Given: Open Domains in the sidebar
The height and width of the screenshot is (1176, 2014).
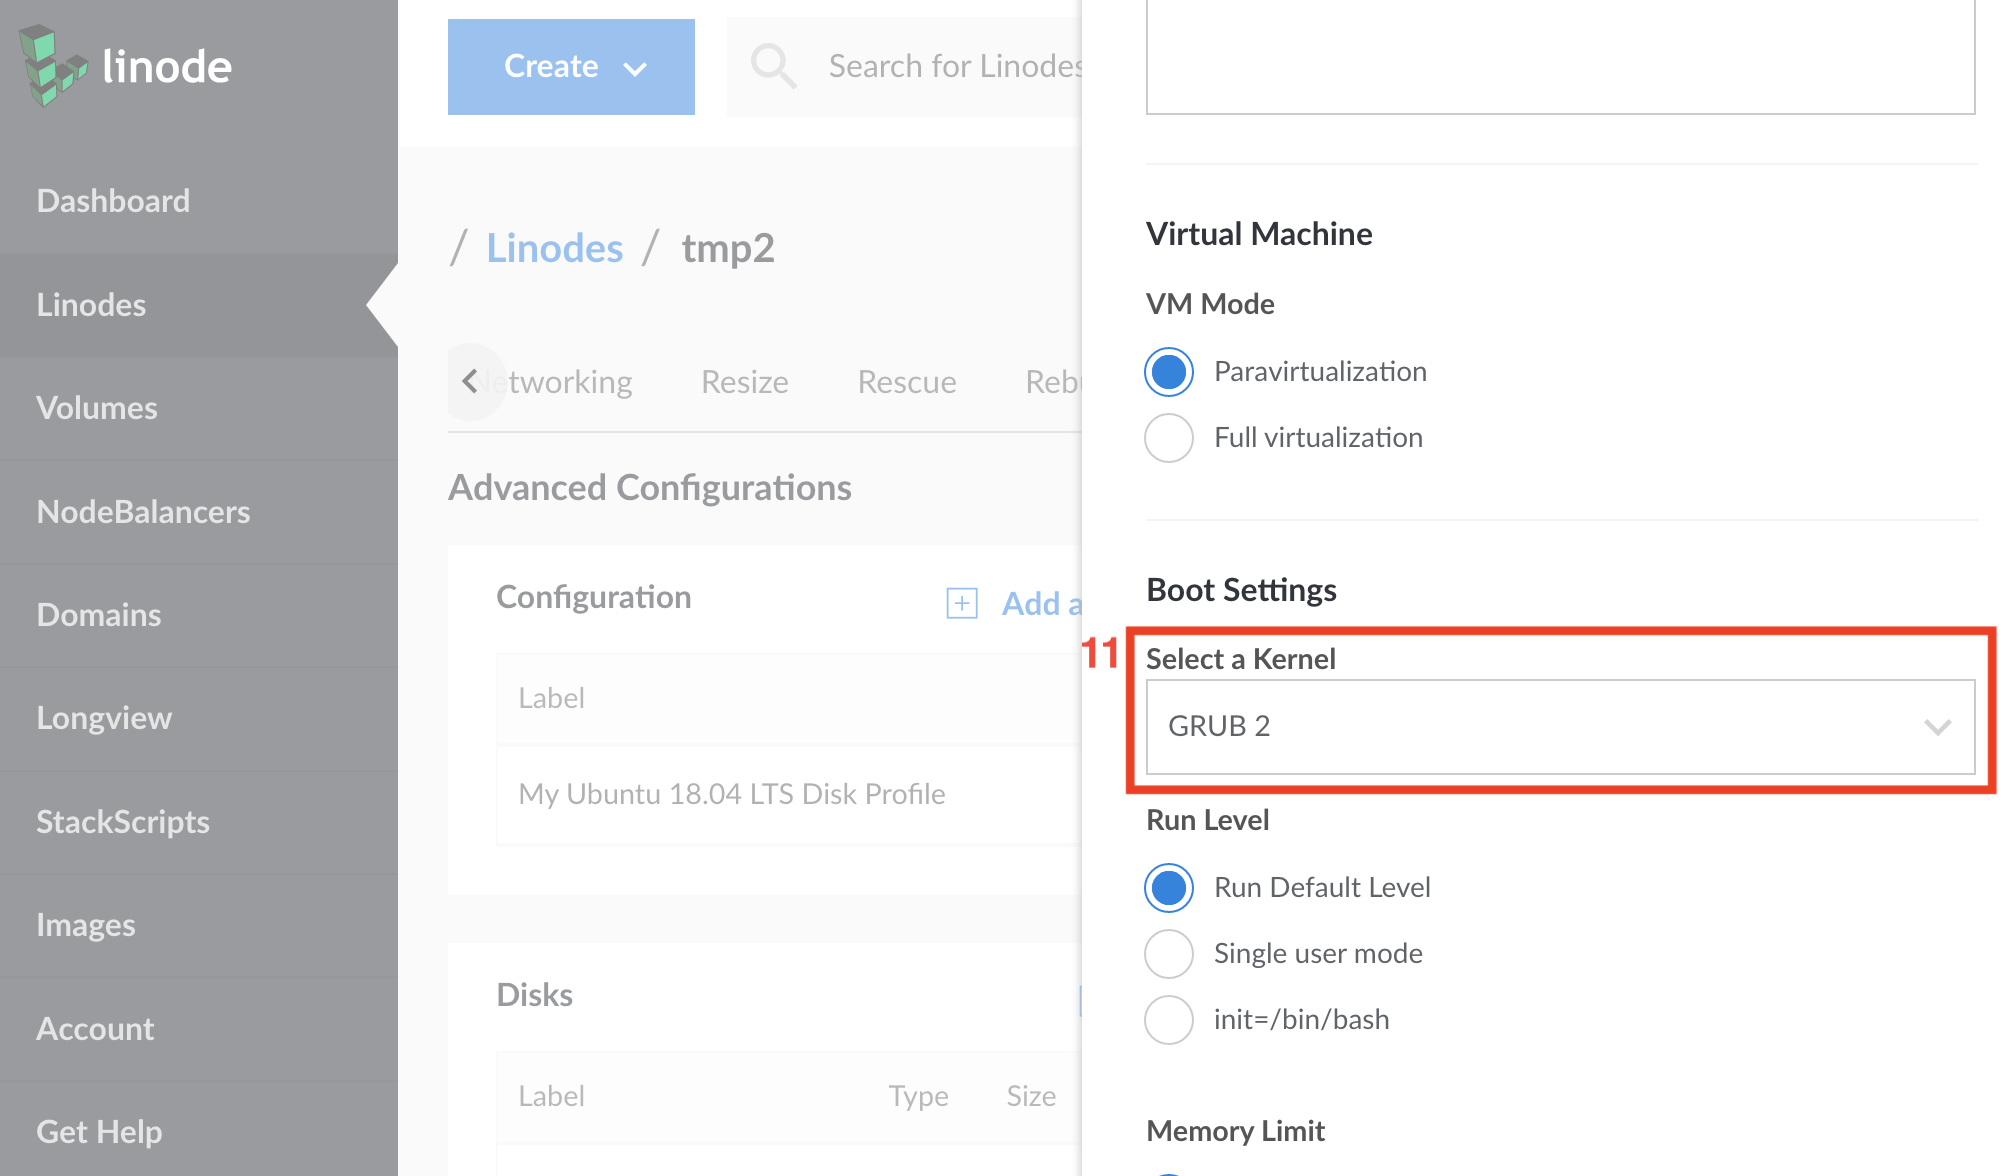Looking at the screenshot, I should click(x=199, y=615).
